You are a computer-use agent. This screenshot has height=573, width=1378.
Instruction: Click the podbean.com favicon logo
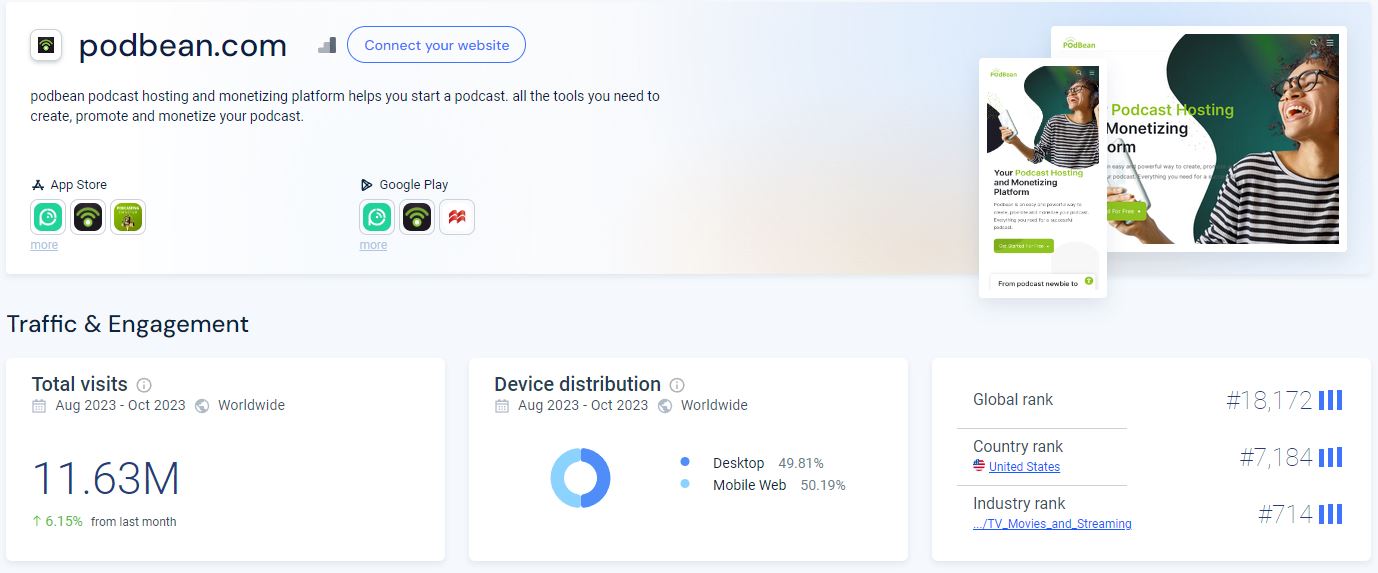pyautogui.click(x=46, y=46)
